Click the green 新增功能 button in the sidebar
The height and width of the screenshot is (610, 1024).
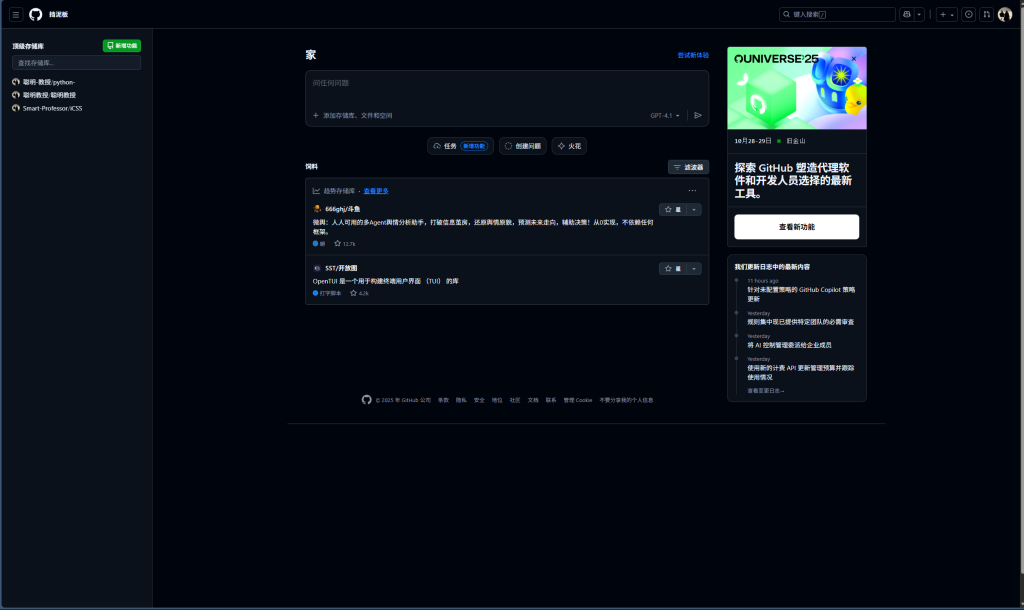[122, 46]
